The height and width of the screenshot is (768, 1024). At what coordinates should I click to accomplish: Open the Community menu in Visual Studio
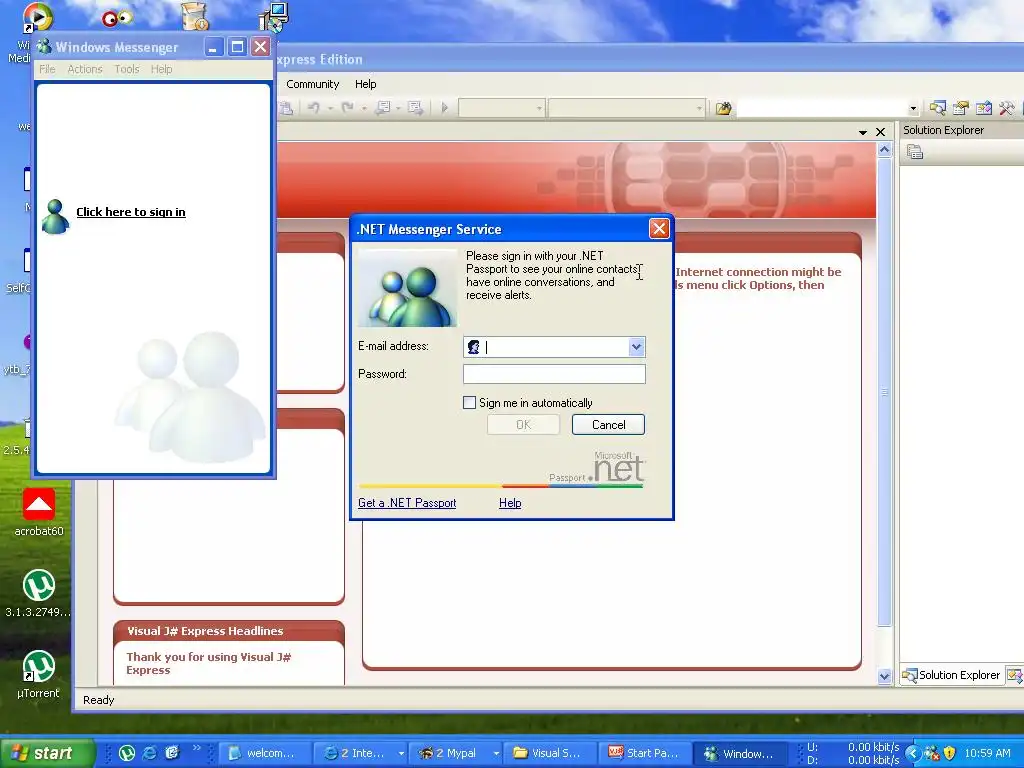(x=312, y=84)
